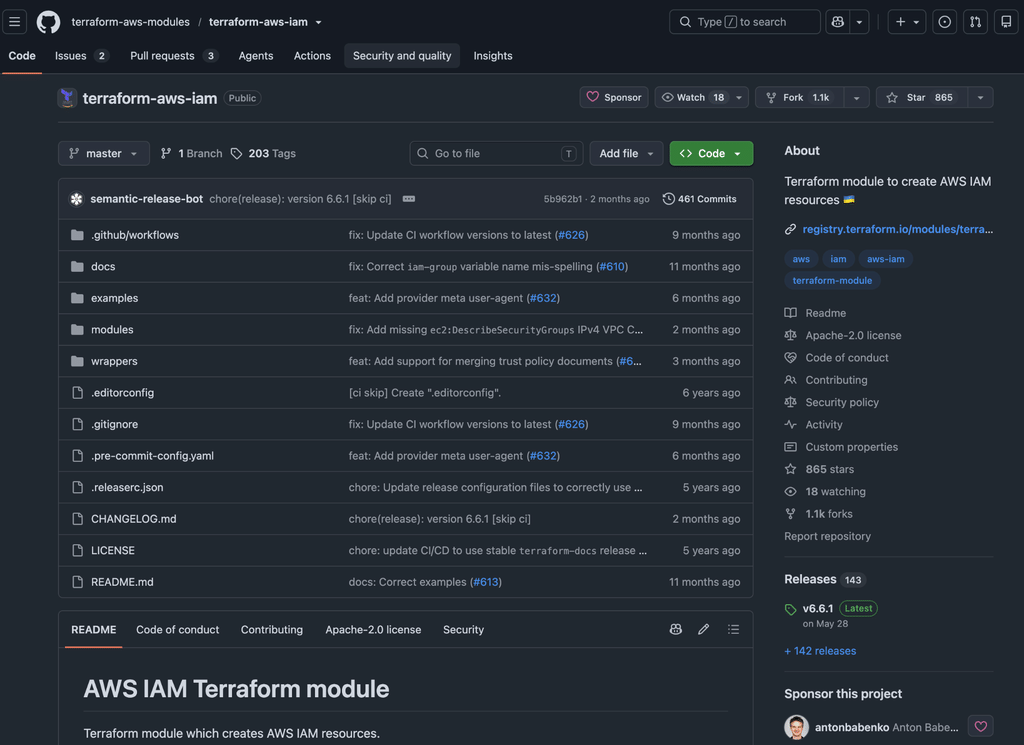Switch to the Issues tab
1024x745 pixels.
point(81,55)
